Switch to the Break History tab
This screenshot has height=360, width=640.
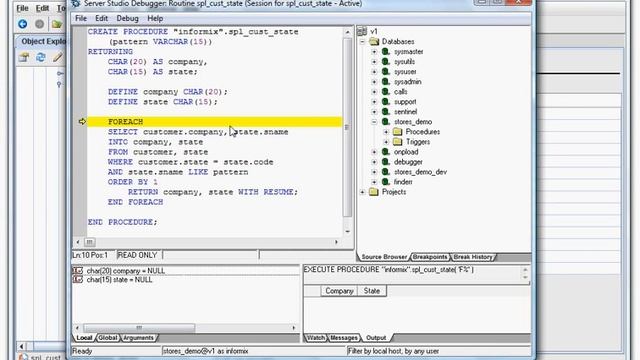point(473,257)
